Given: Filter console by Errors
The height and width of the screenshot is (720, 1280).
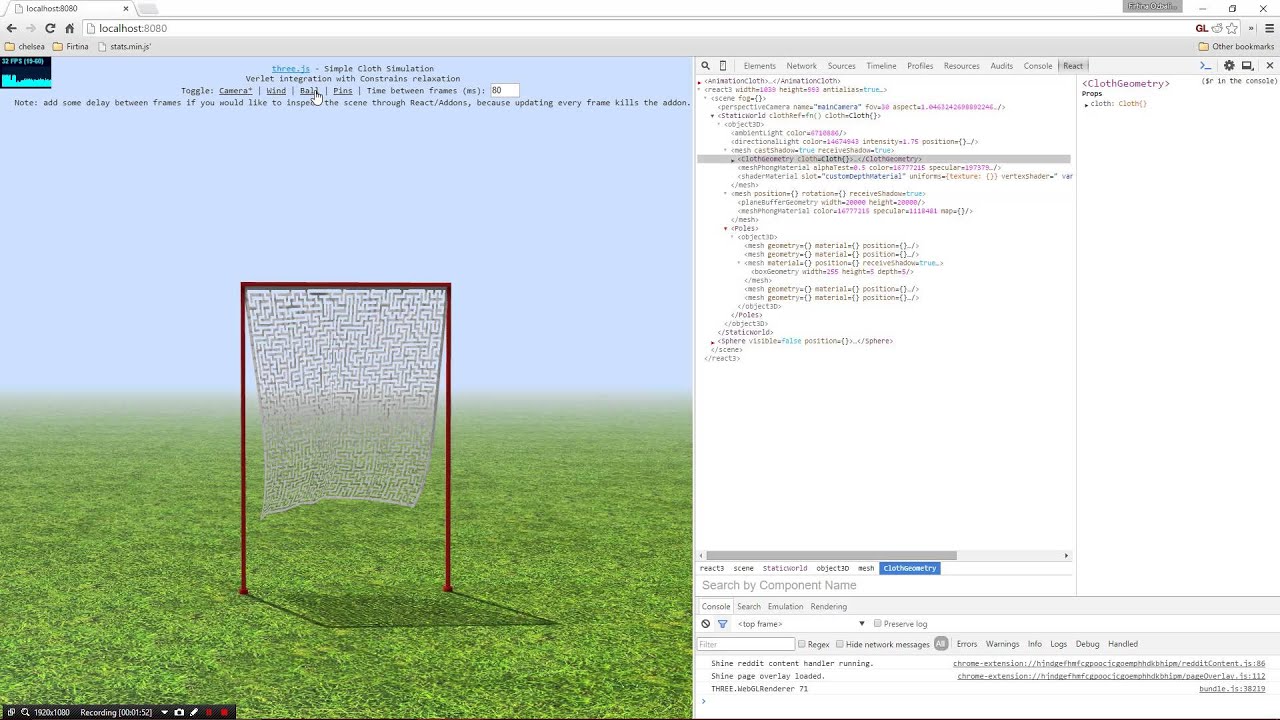Looking at the screenshot, I should [967, 644].
